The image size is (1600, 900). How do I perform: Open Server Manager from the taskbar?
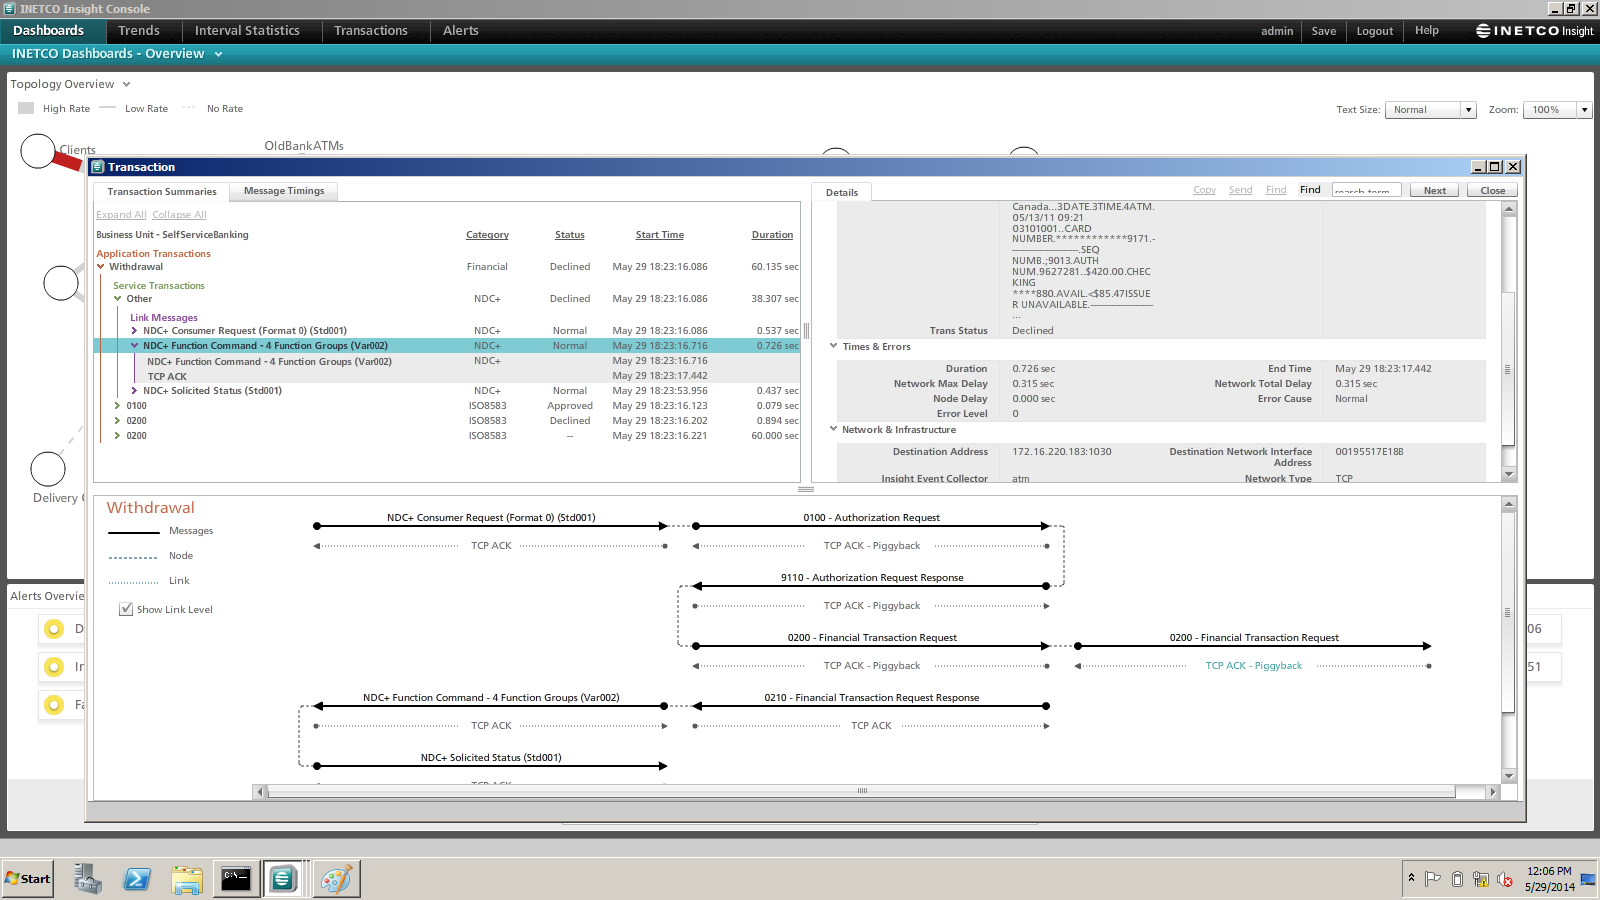pos(87,879)
